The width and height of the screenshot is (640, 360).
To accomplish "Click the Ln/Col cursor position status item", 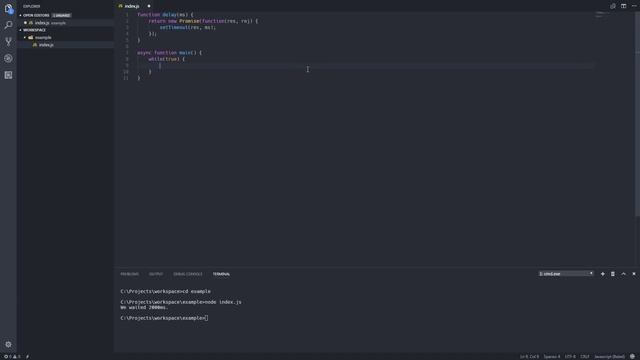I will [529, 356].
